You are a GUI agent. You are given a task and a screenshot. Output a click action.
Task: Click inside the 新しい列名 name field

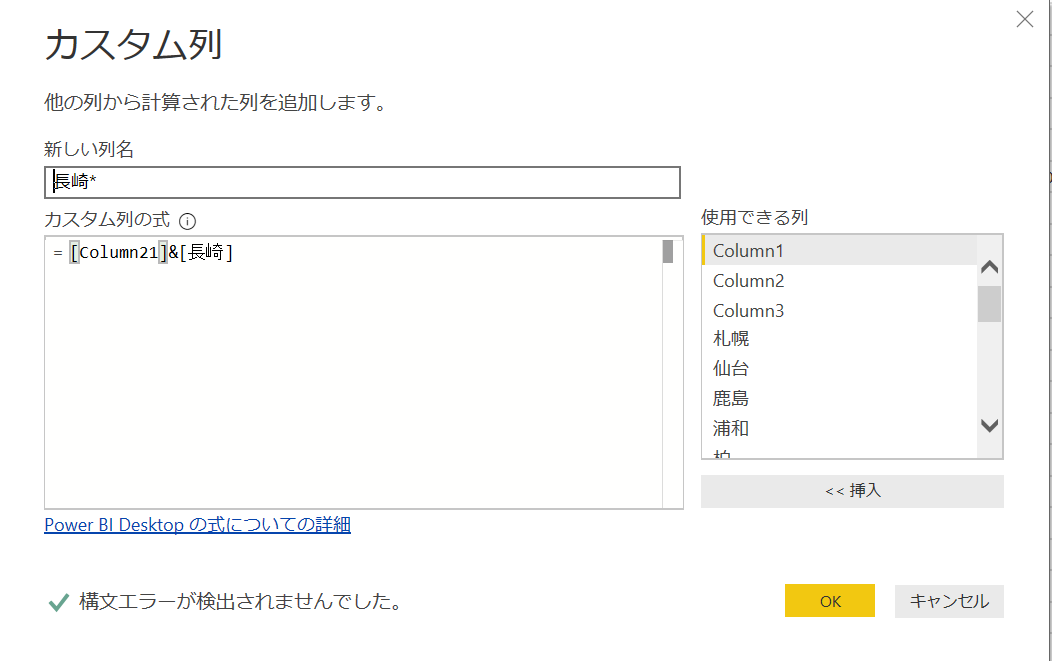click(360, 182)
